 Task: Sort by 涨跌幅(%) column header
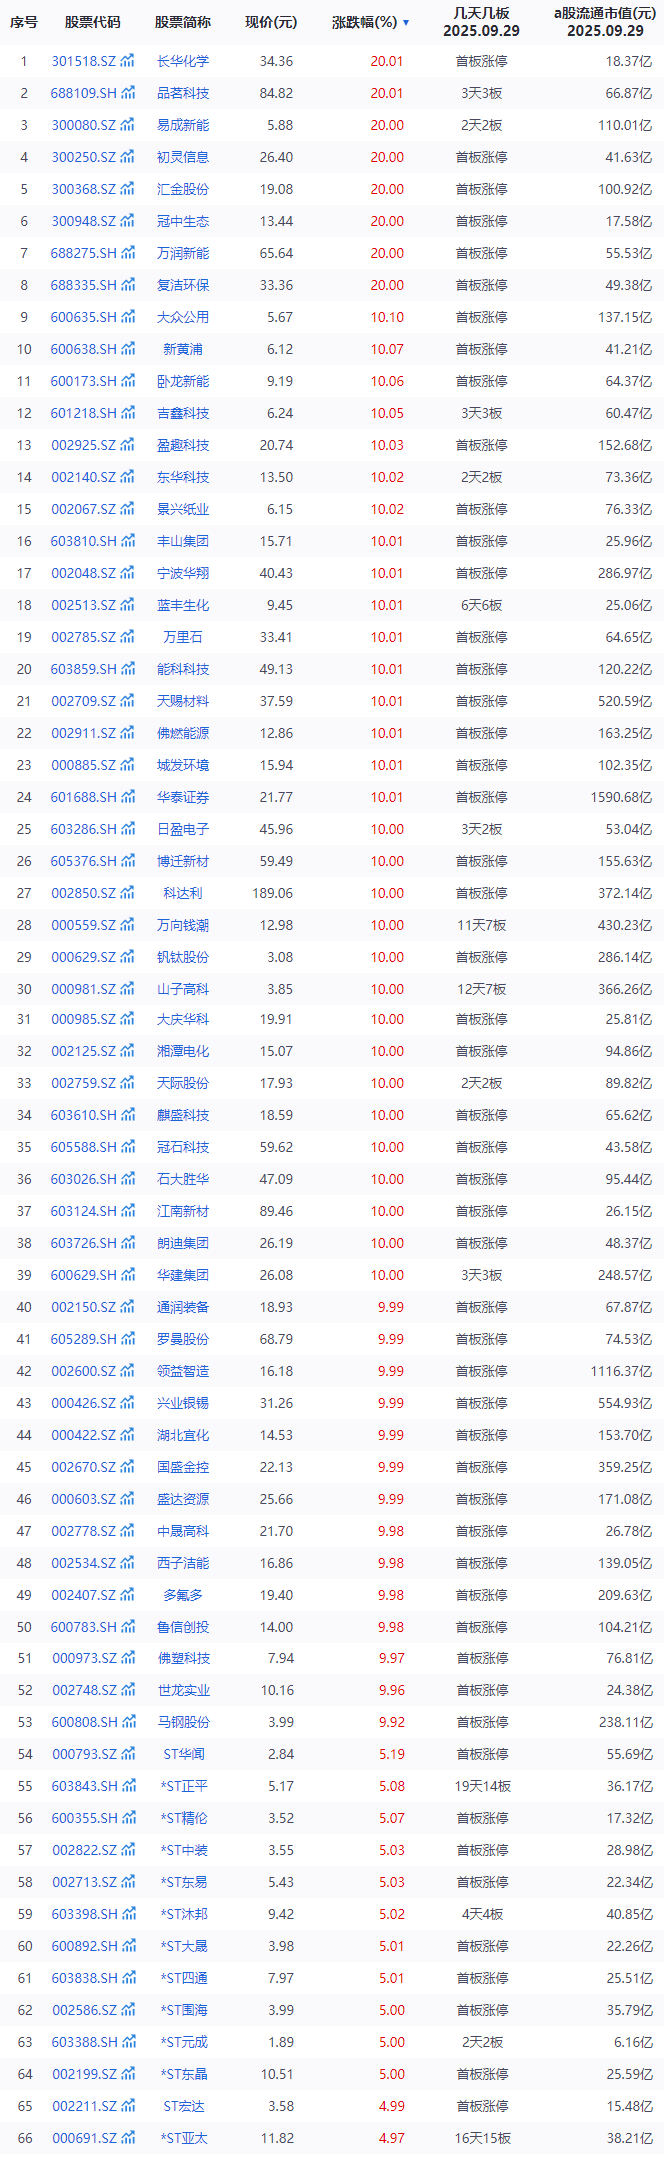coord(370,22)
